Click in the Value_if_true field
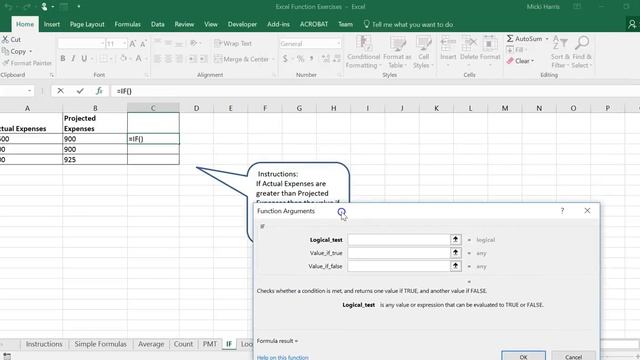 (x=398, y=253)
